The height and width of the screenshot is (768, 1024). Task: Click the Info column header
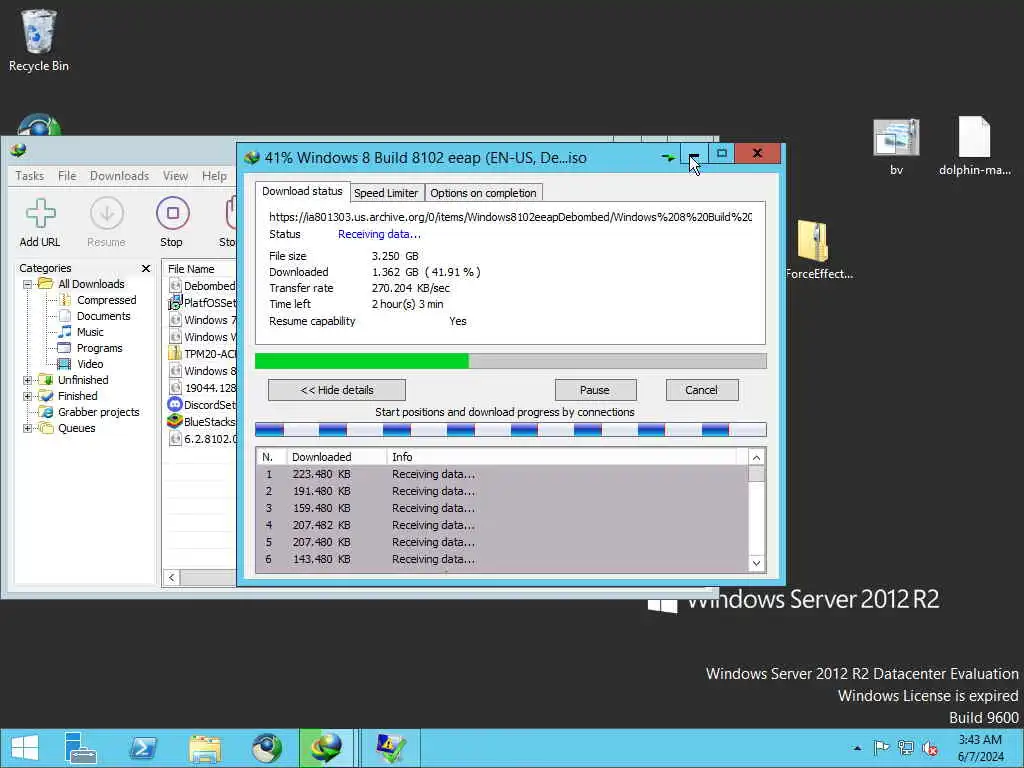coord(562,456)
